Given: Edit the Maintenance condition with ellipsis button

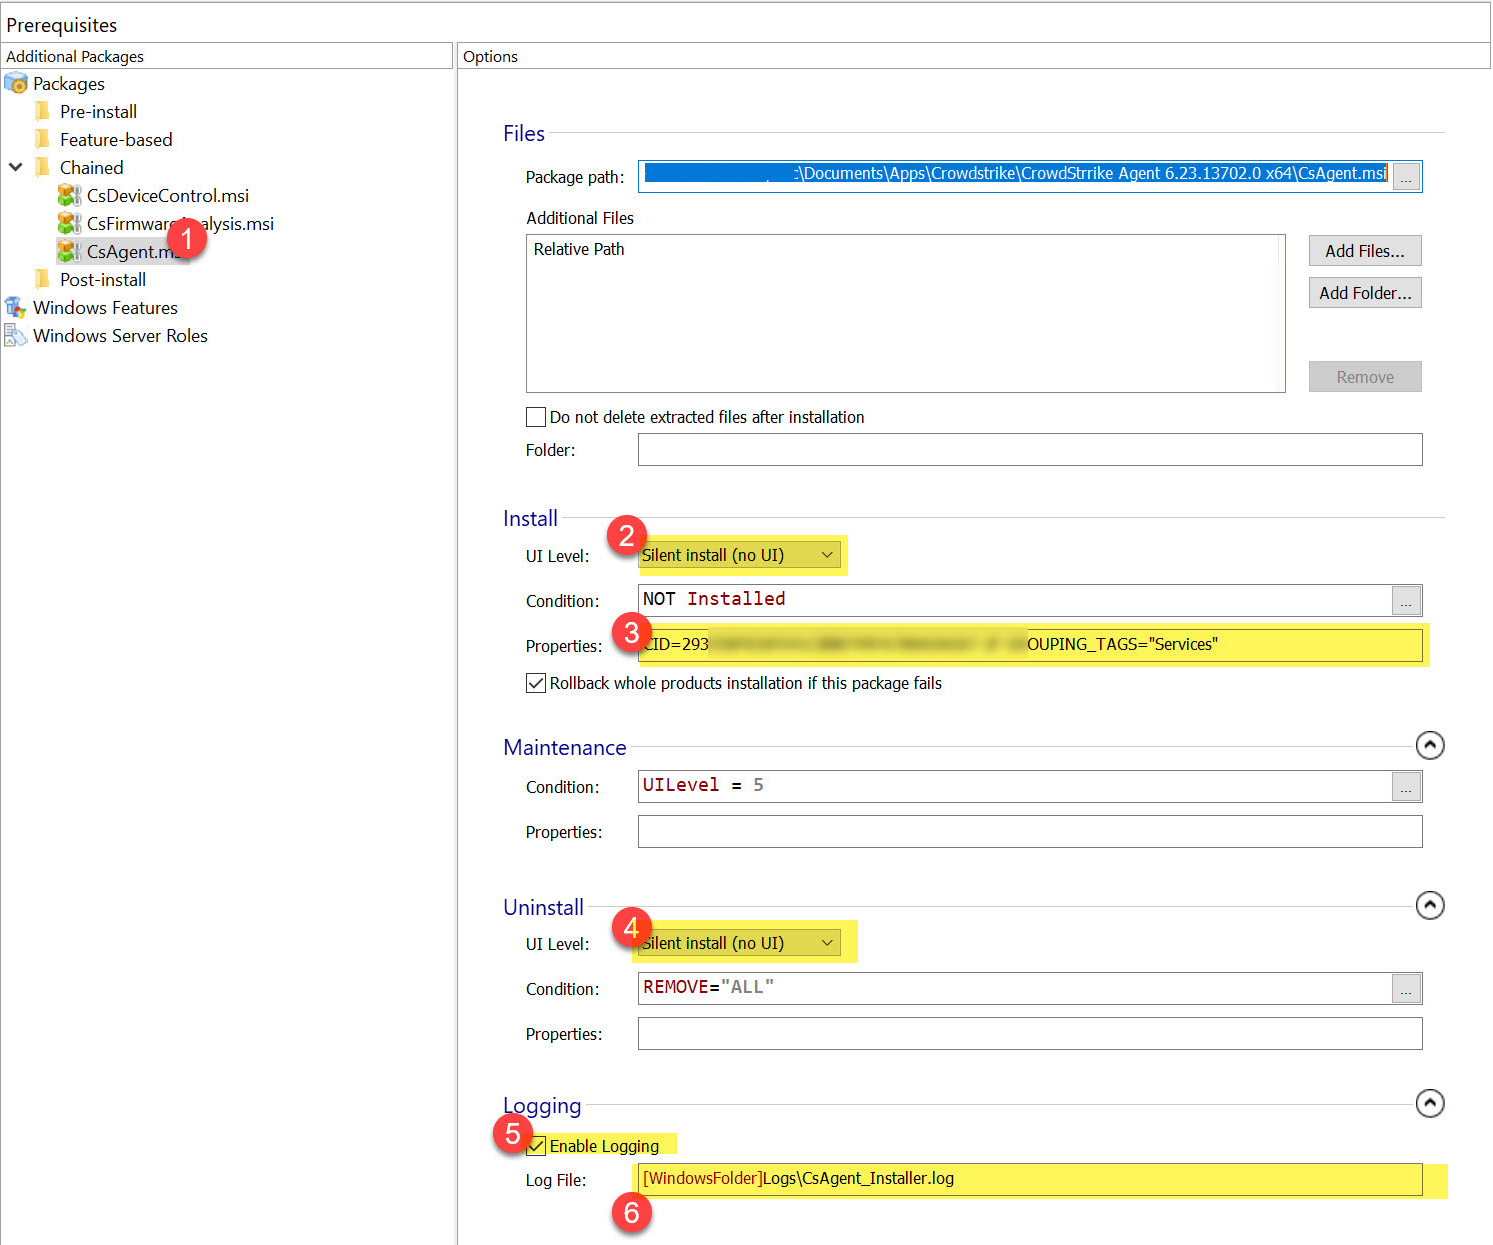Looking at the screenshot, I should coord(1406,787).
